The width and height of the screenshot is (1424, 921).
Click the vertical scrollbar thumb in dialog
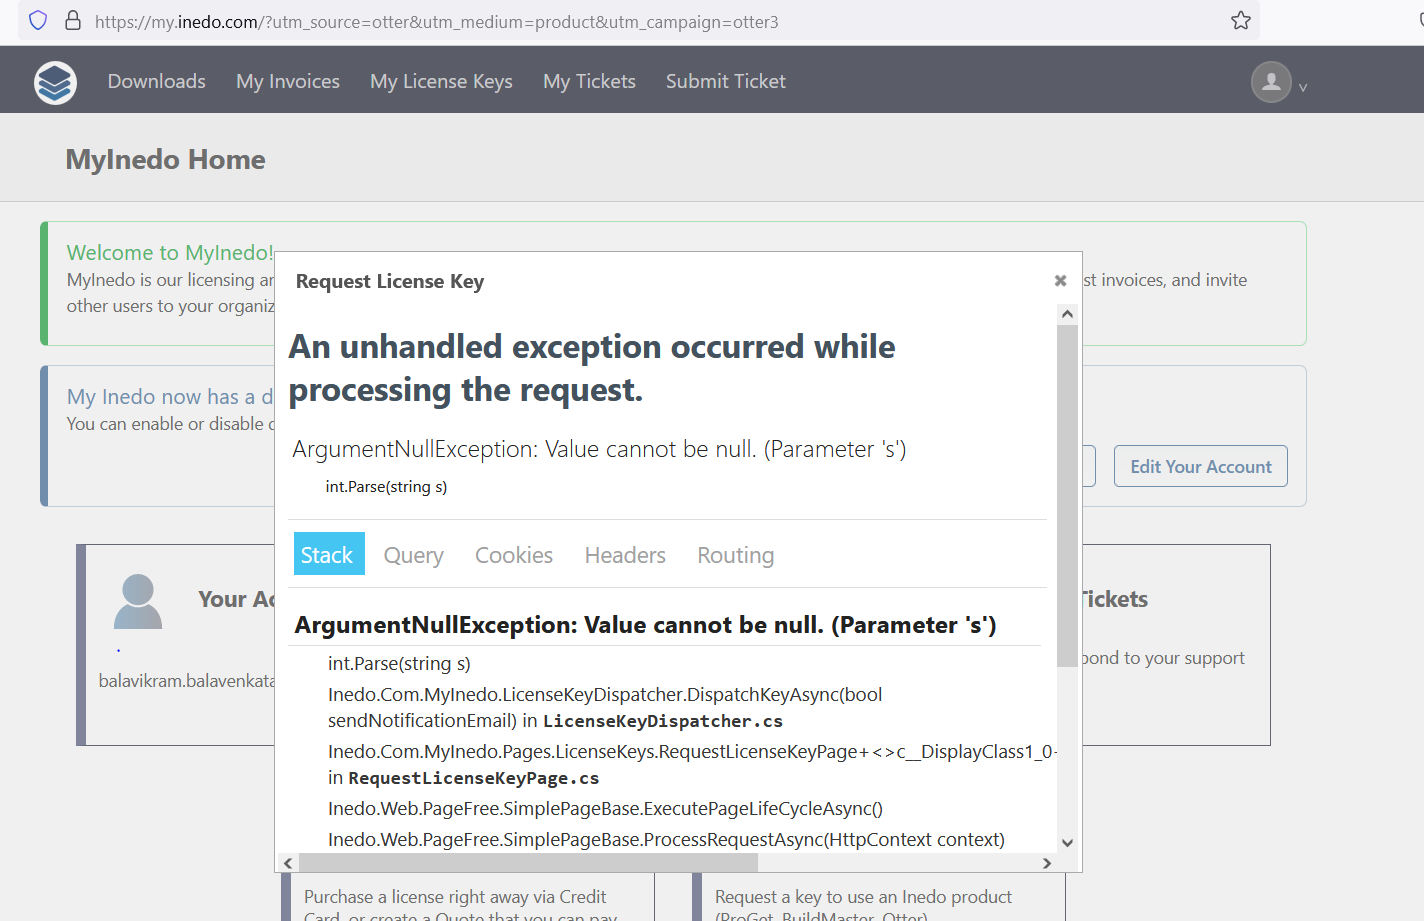coord(1067,495)
